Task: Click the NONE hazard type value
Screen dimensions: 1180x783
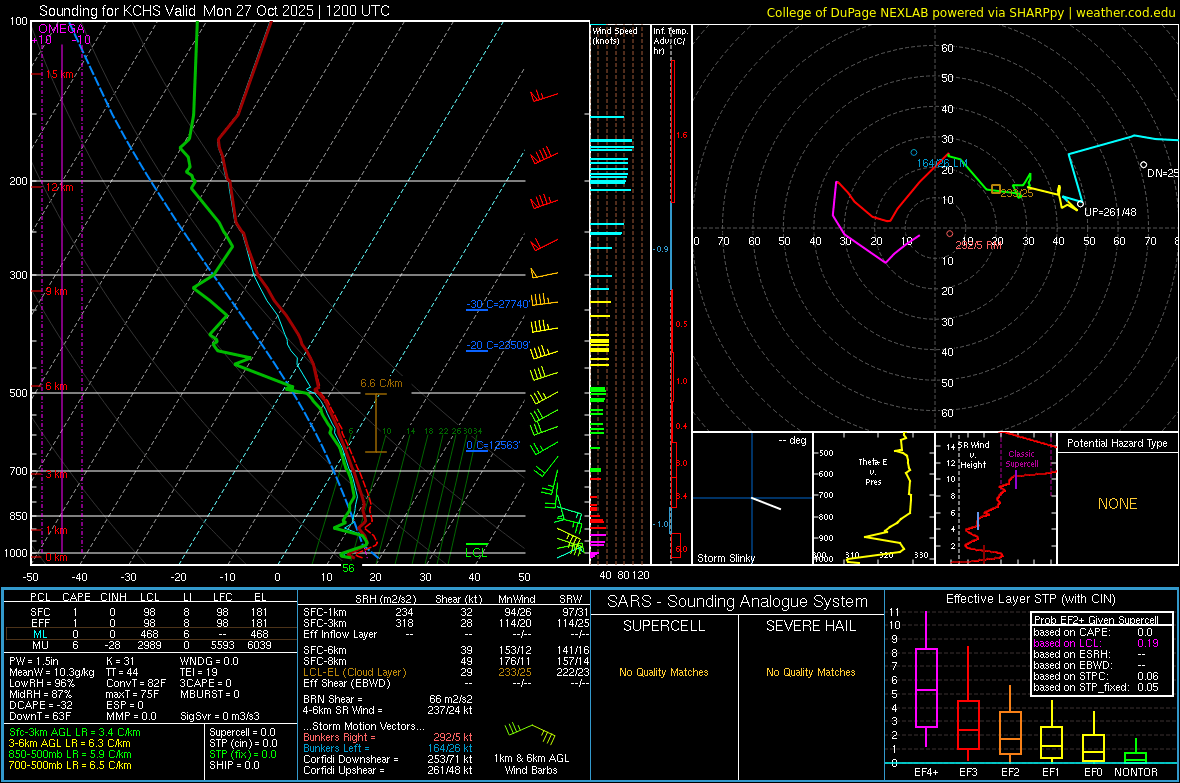Action: tap(1117, 504)
